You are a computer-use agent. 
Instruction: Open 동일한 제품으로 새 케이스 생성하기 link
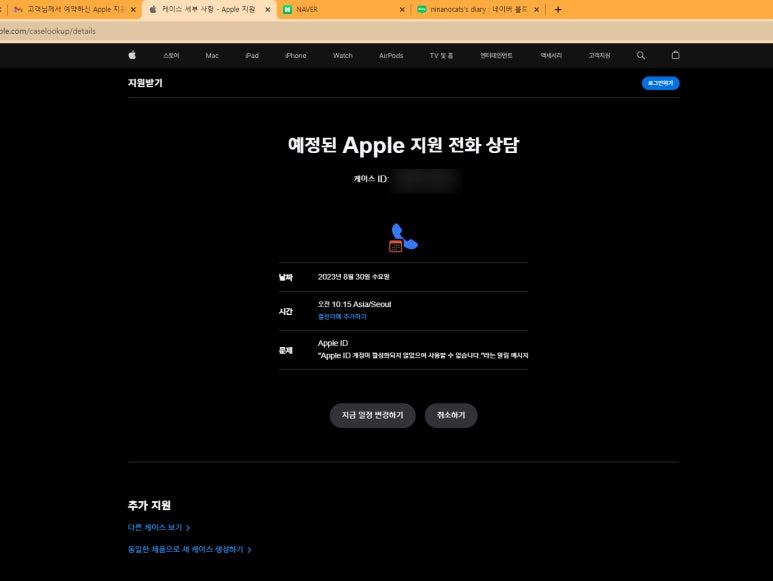pyautogui.click(x=189, y=549)
